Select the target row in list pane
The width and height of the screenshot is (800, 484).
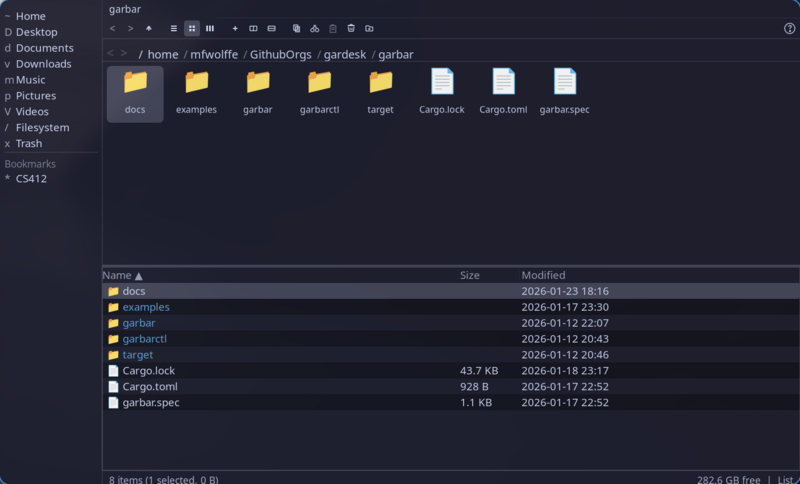pos(451,355)
